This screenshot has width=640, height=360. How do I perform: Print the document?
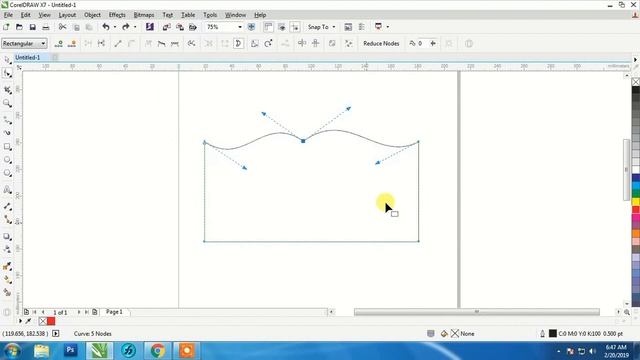(x=46, y=27)
